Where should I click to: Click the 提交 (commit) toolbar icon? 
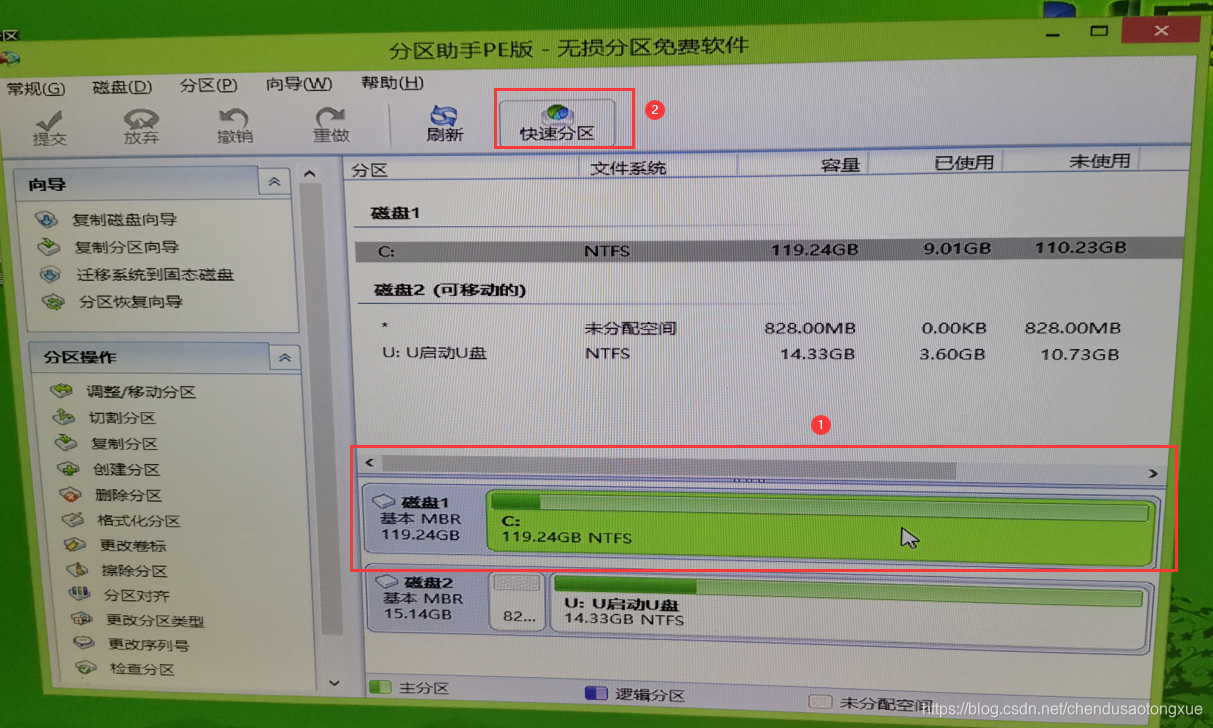pos(49,126)
